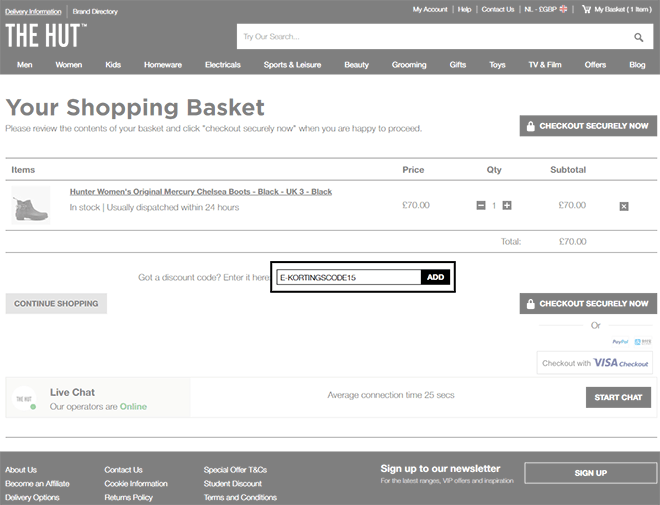Open Terms and Conditions link
This screenshot has height=505, width=660.
point(240,497)
